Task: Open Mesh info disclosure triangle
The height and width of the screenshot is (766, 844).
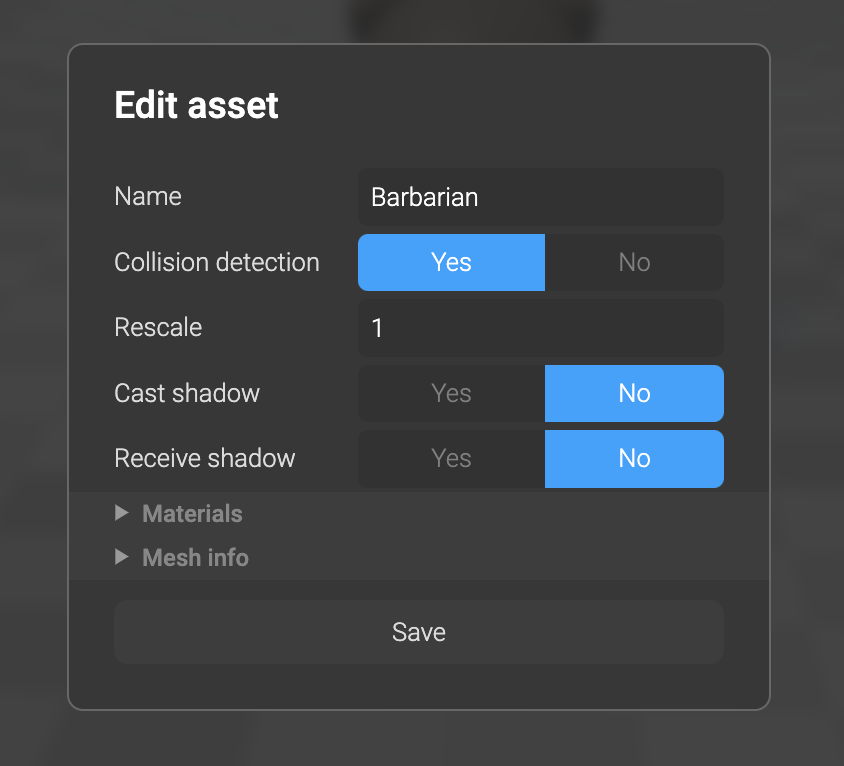Action: [121, 557]
